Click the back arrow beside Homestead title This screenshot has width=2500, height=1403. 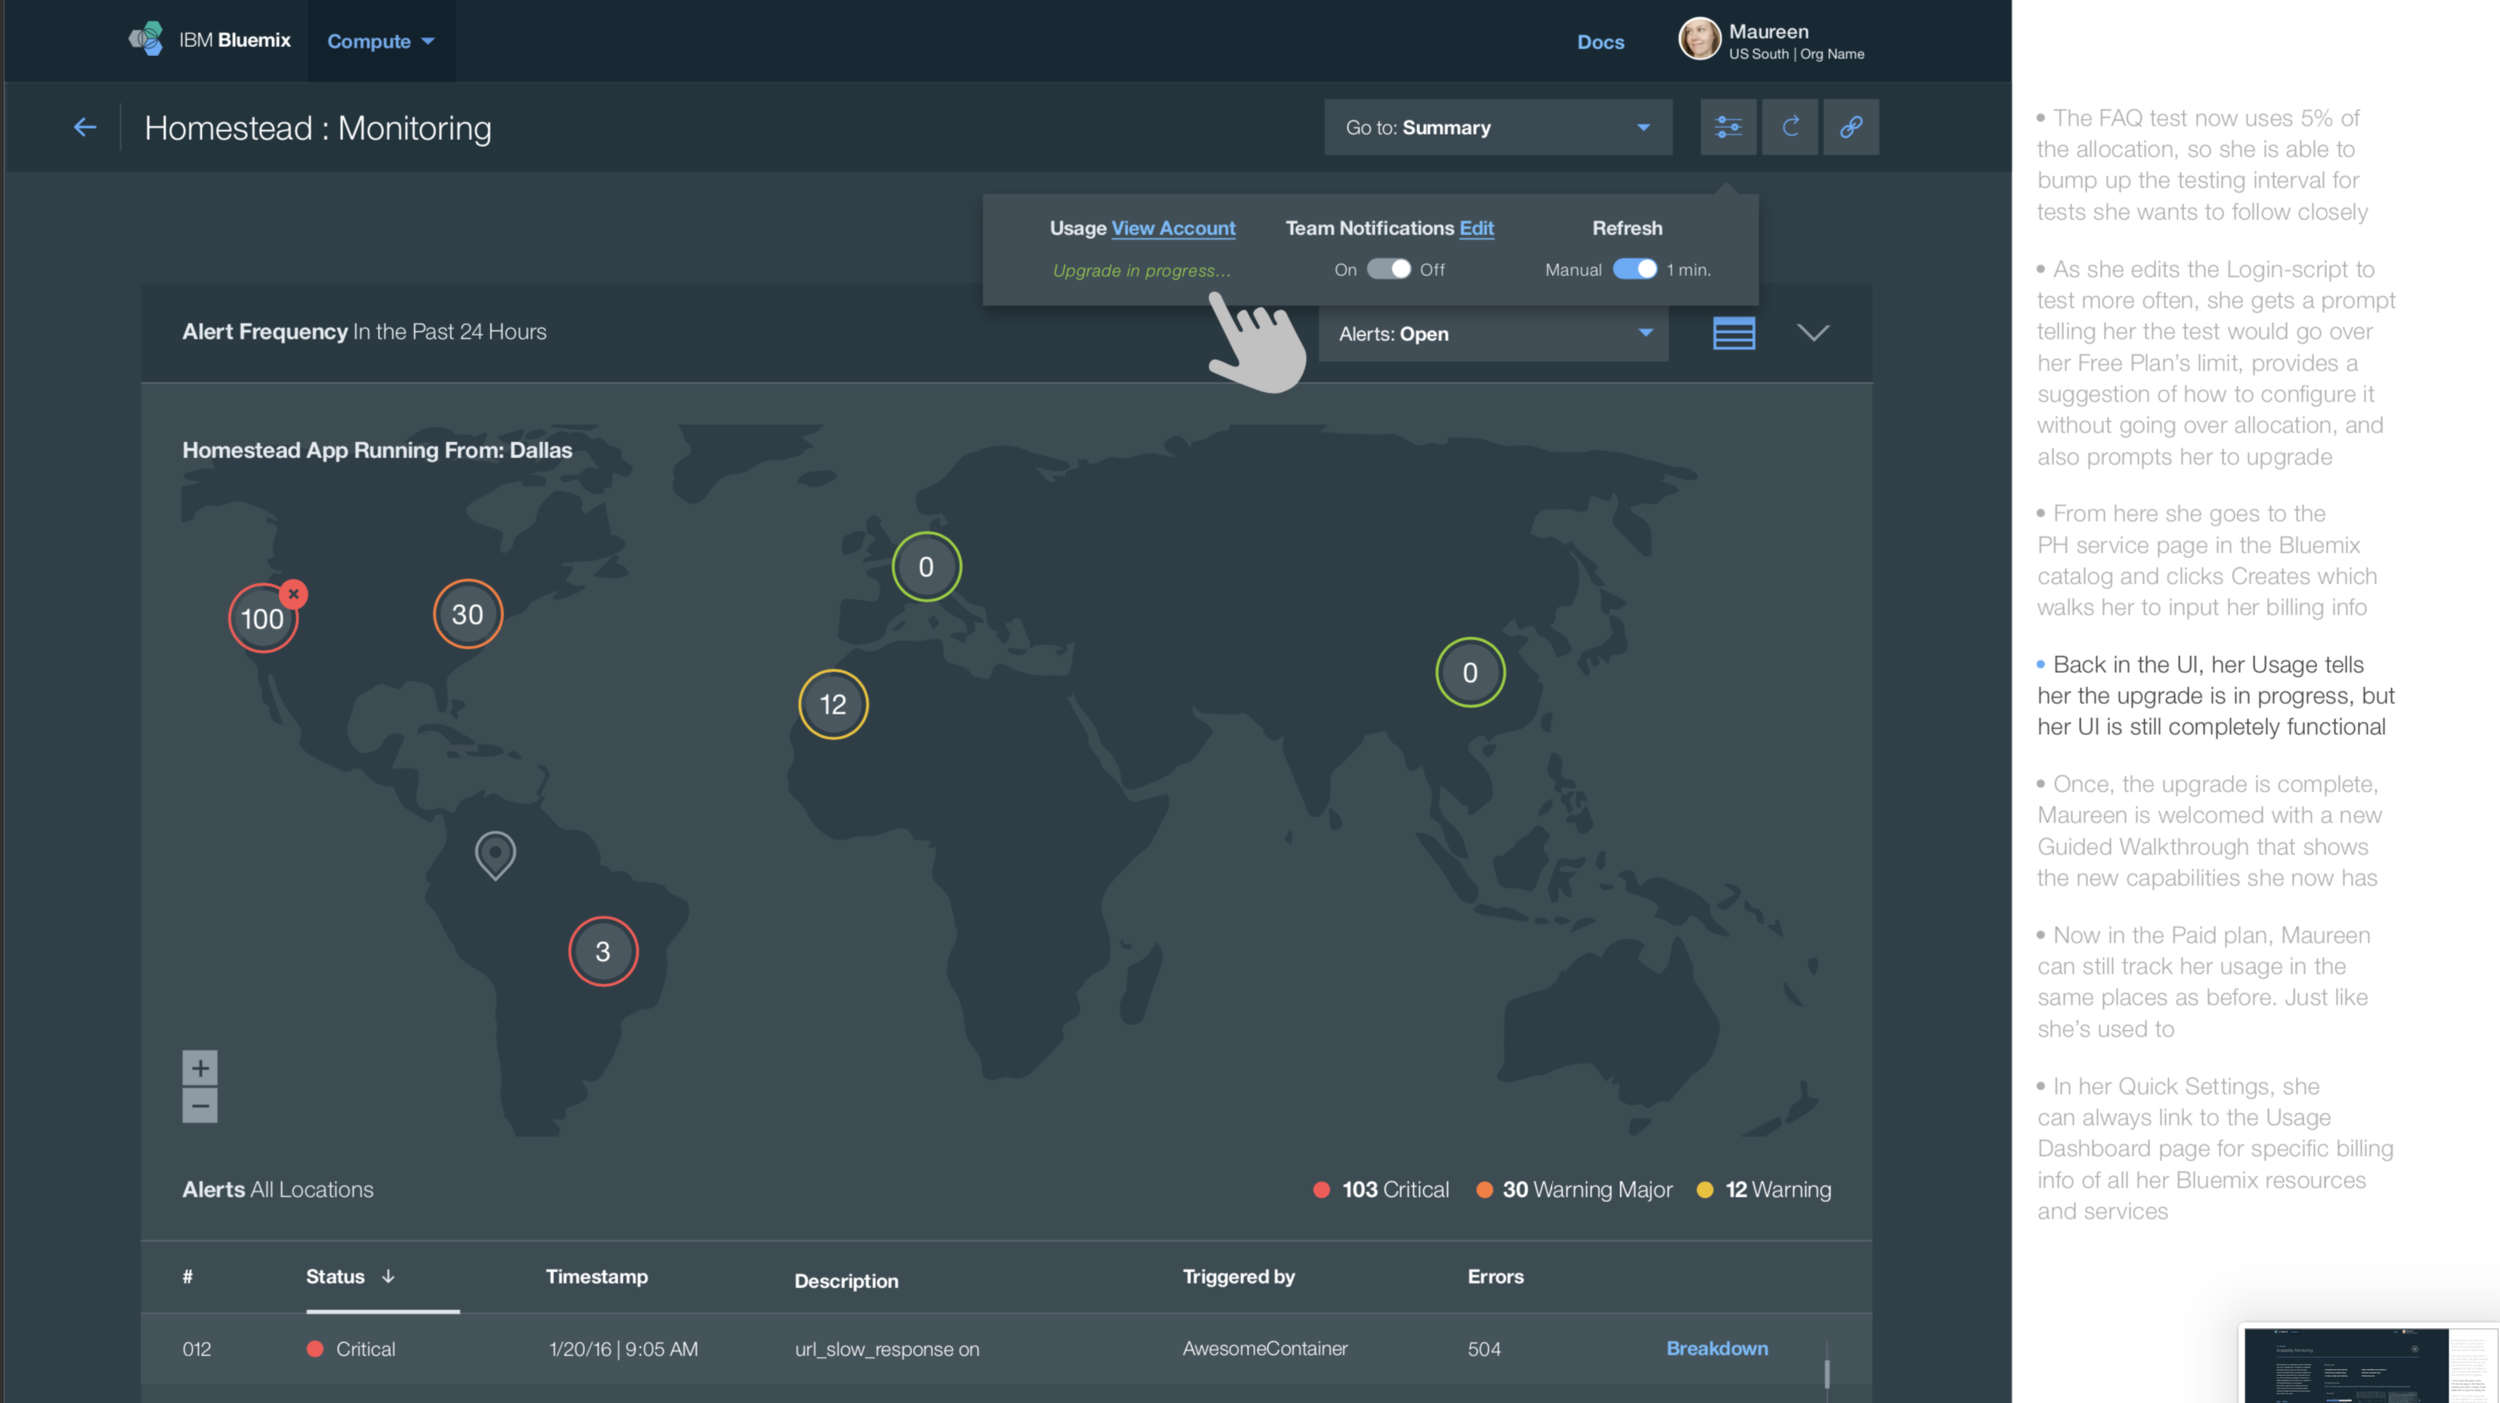pos(85,127)
